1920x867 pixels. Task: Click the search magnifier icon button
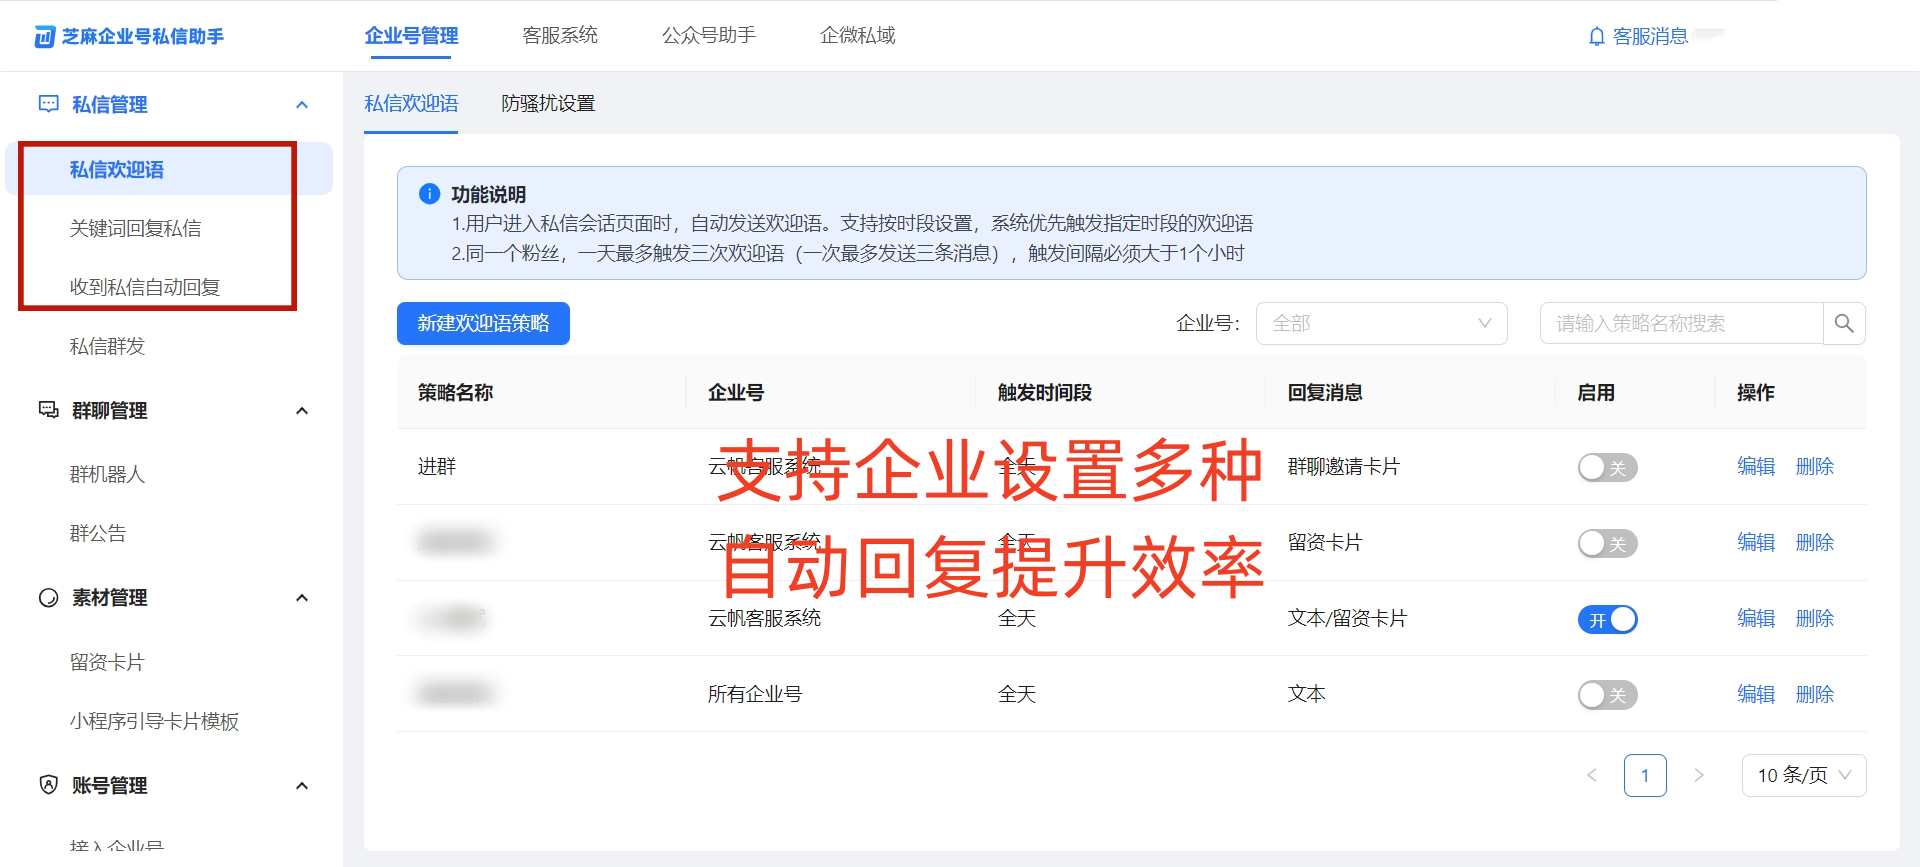pos(1844,323)
